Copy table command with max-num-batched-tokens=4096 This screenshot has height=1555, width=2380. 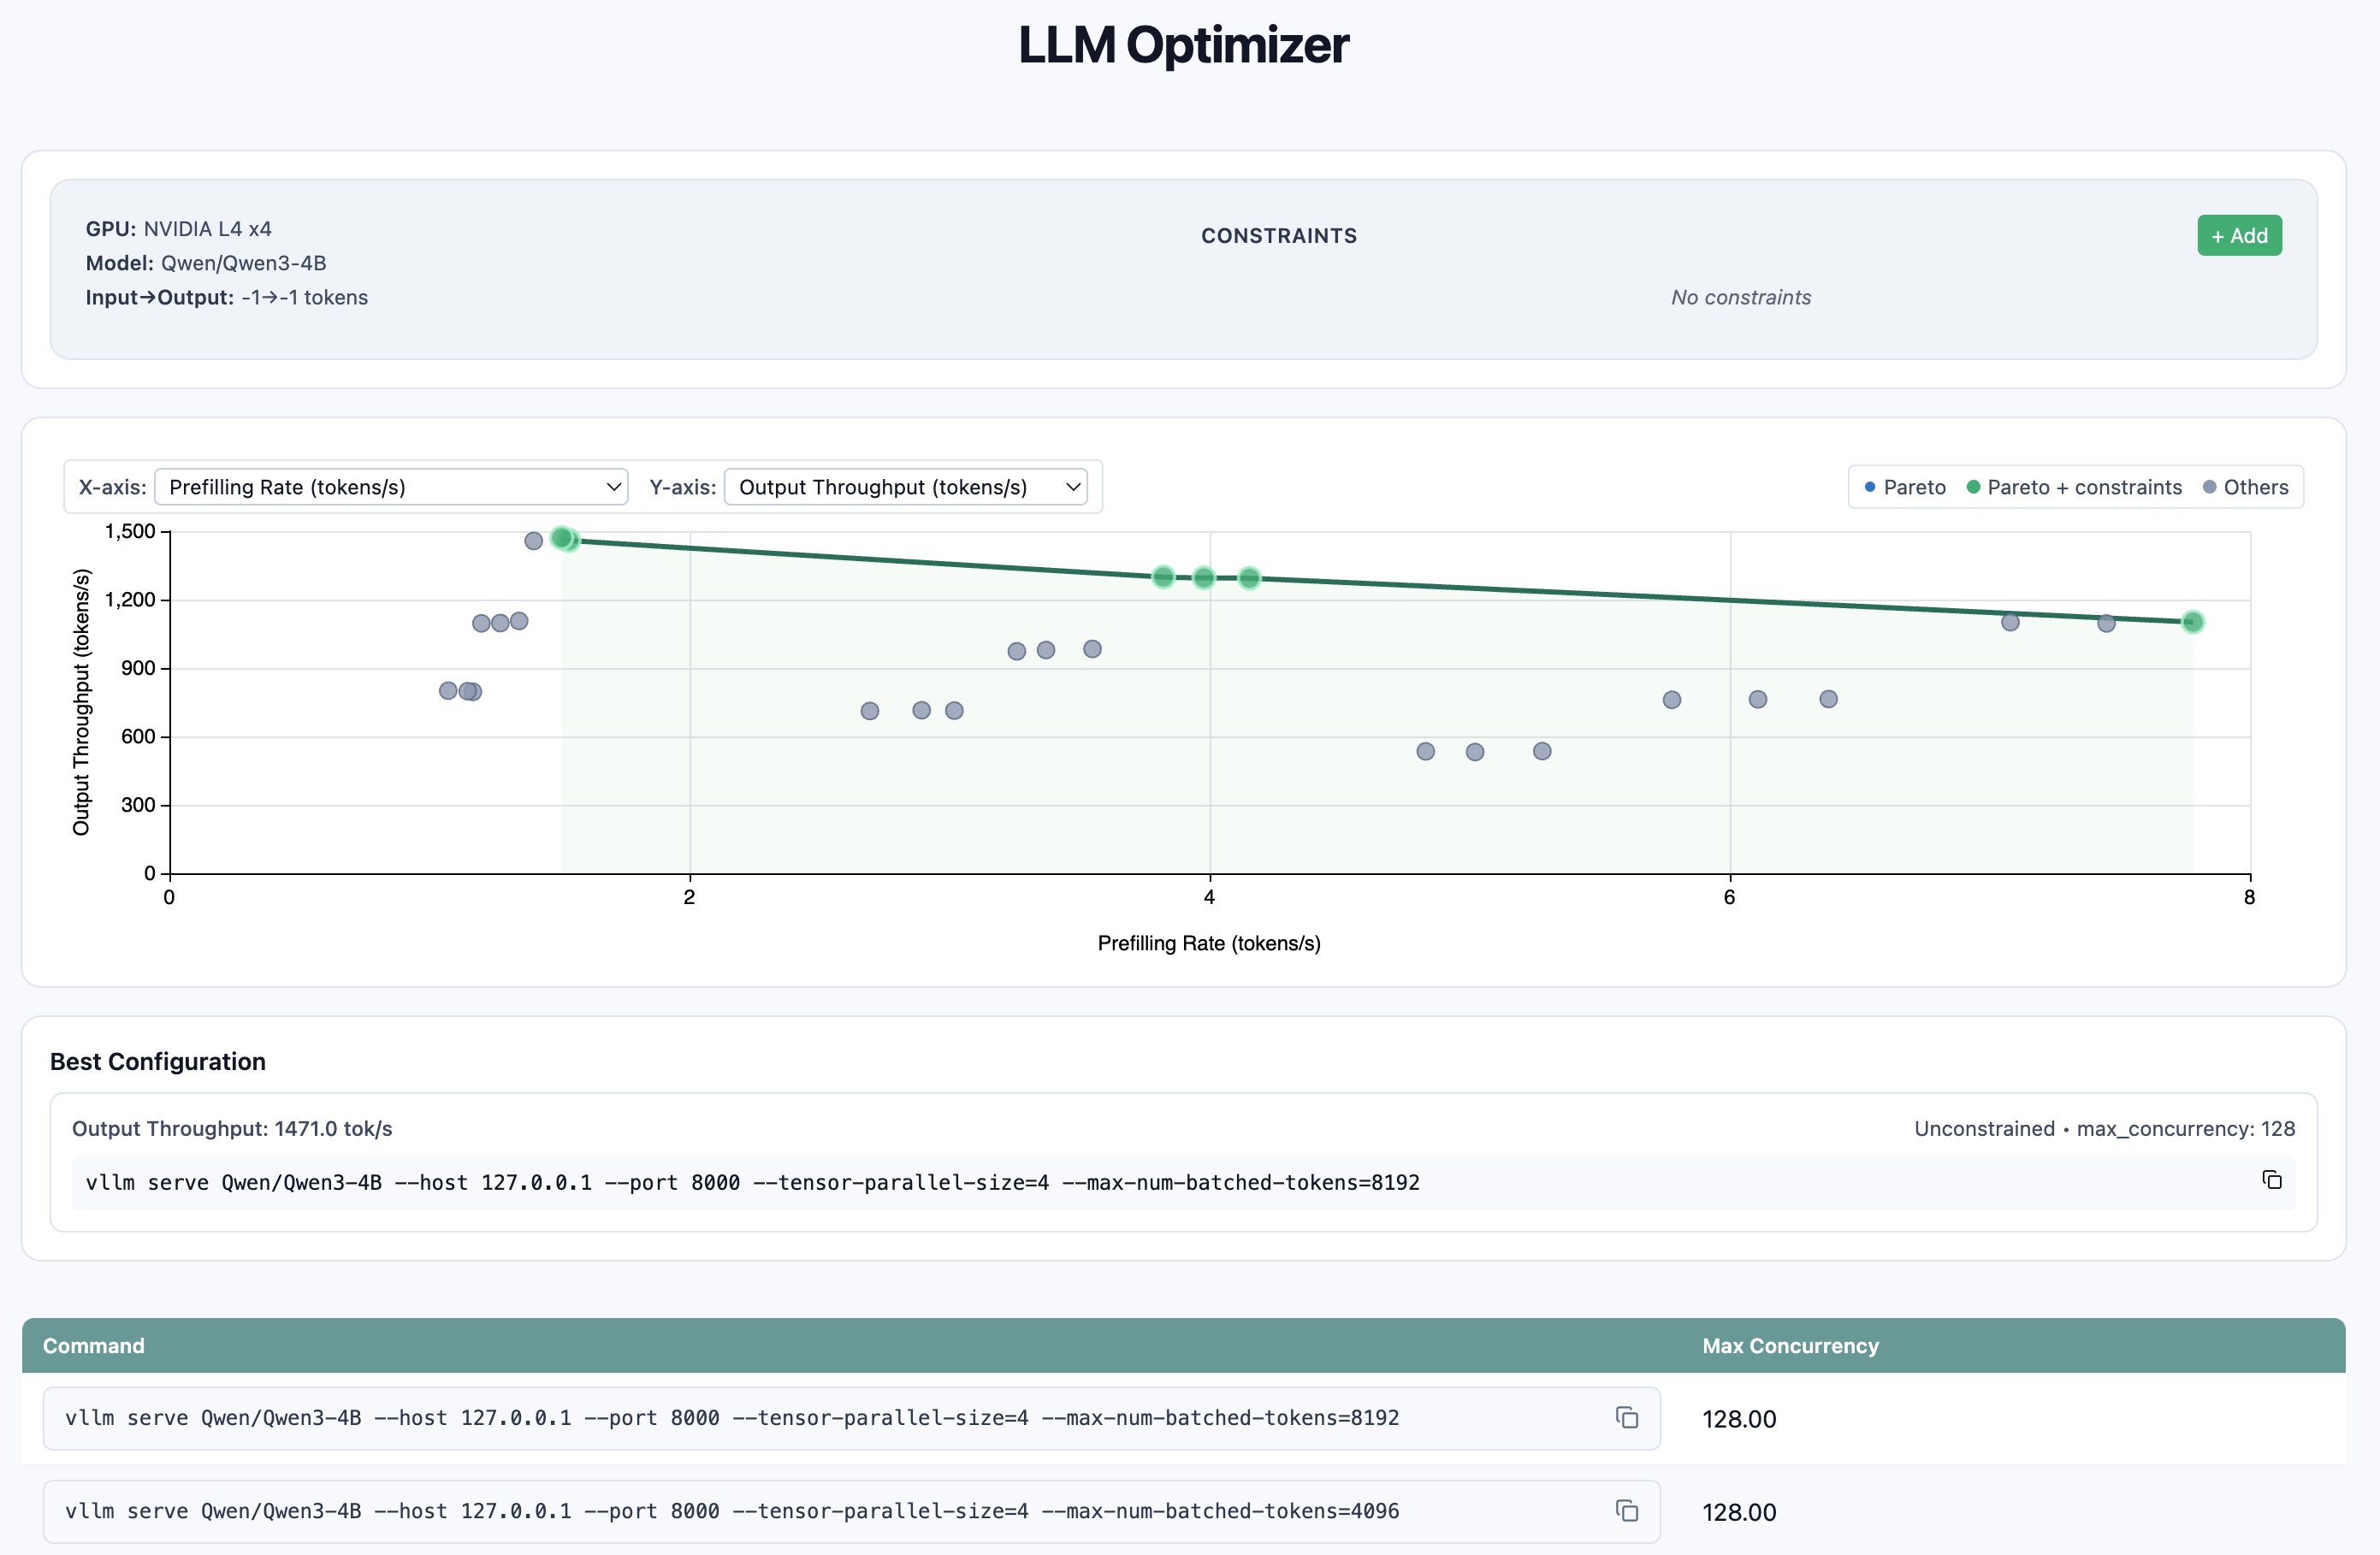click(1626, 1510)
